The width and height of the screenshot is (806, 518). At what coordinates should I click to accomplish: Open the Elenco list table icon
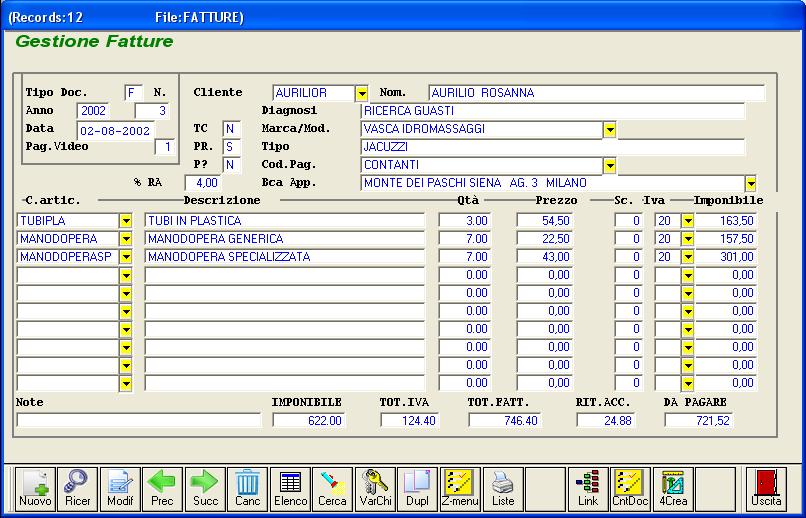point(290,489)
